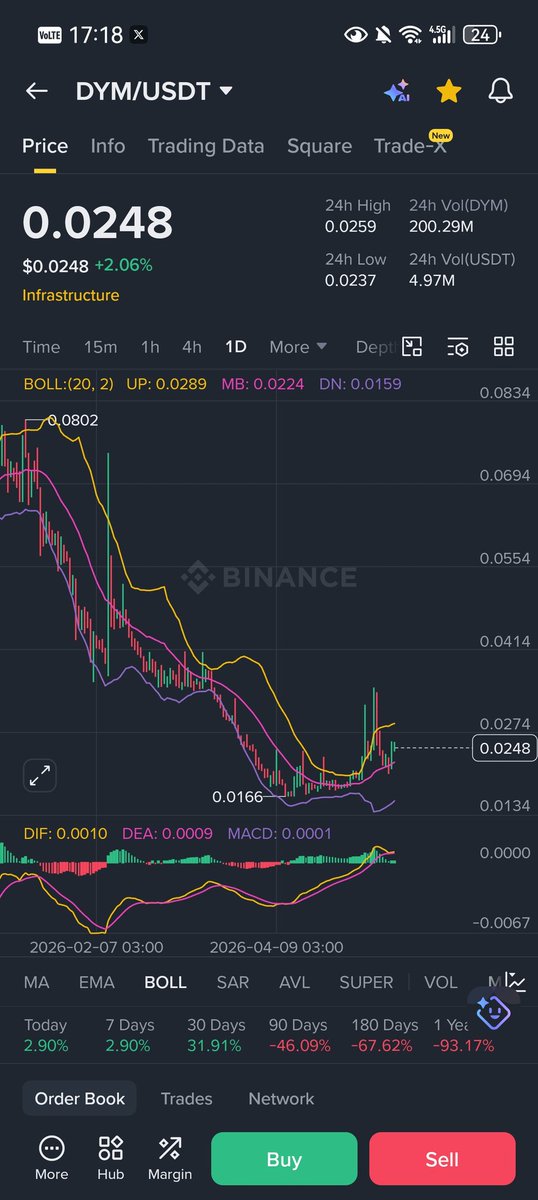Click the 7 Days 2.90% performance
Viewport: 538px width, 1200px height.
[128, 1035]
